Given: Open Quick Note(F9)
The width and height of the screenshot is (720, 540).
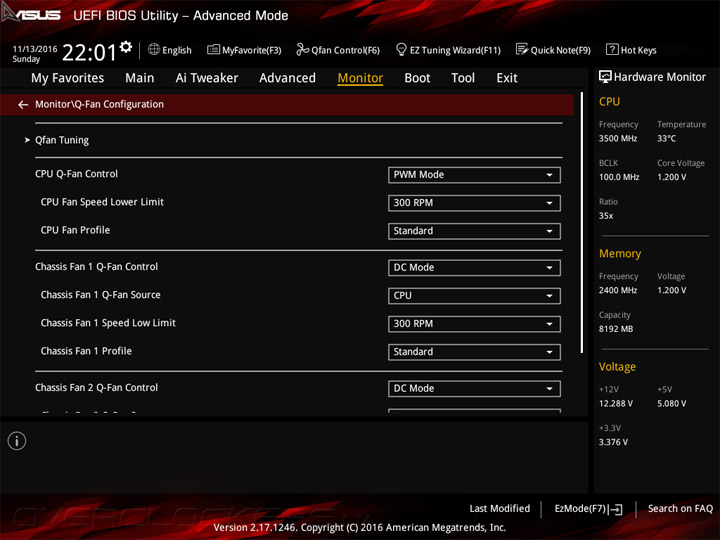Looking at the screenshot, I should [553, 50].
